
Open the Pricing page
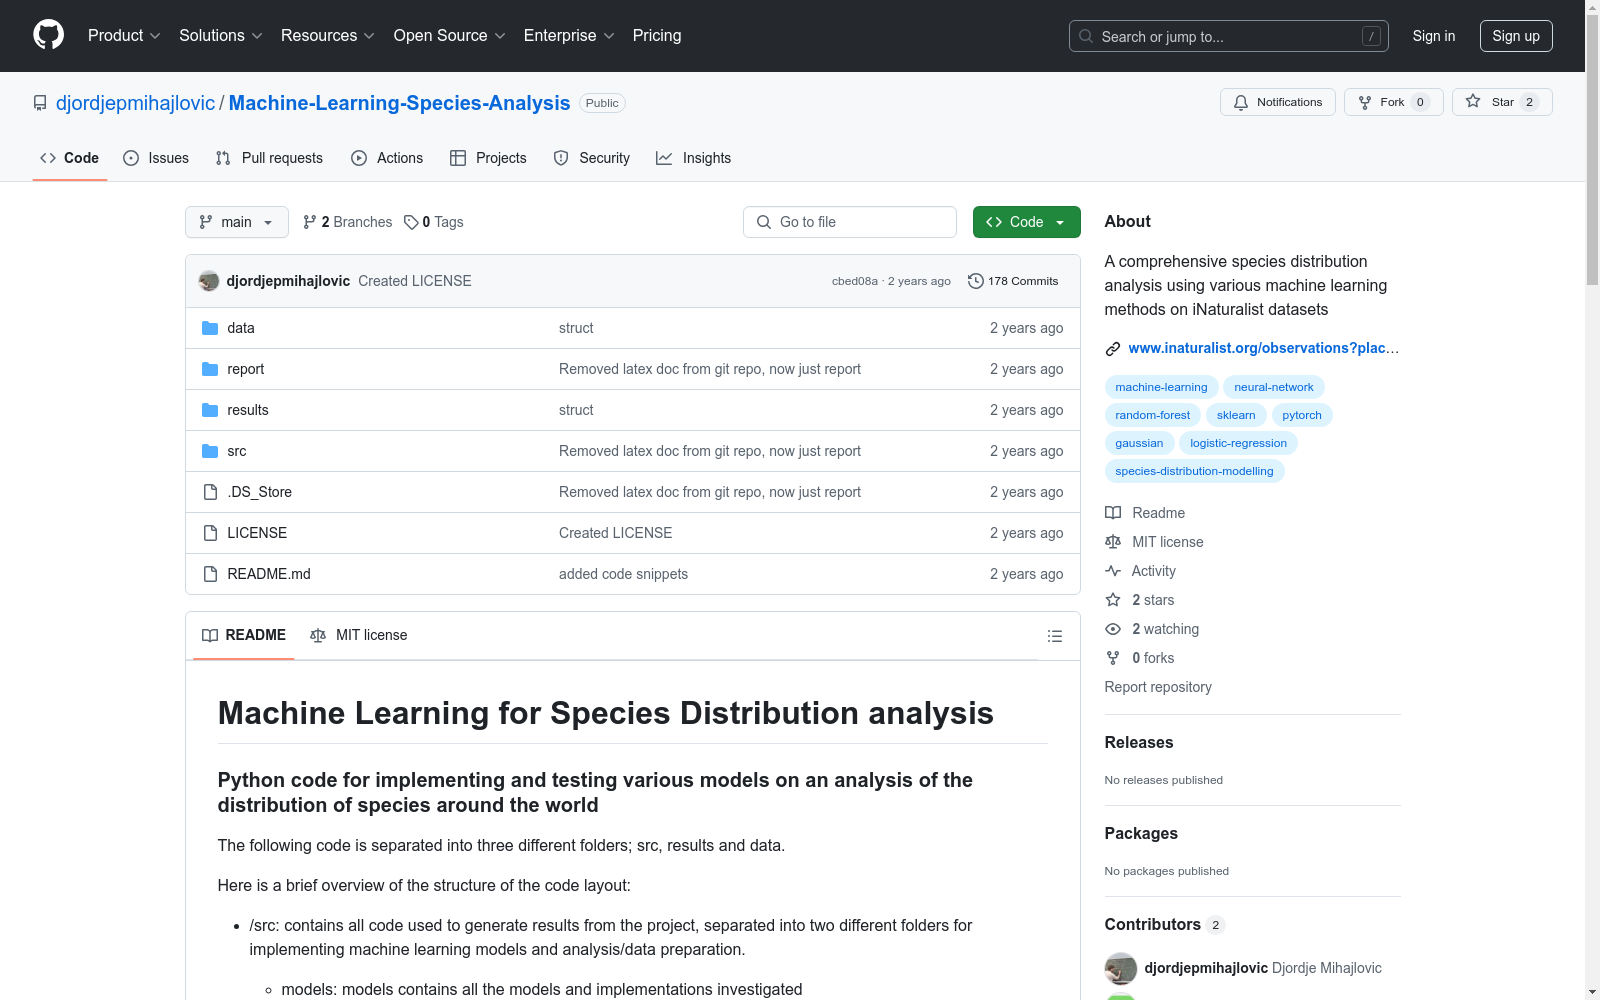(x=657, y=36)
